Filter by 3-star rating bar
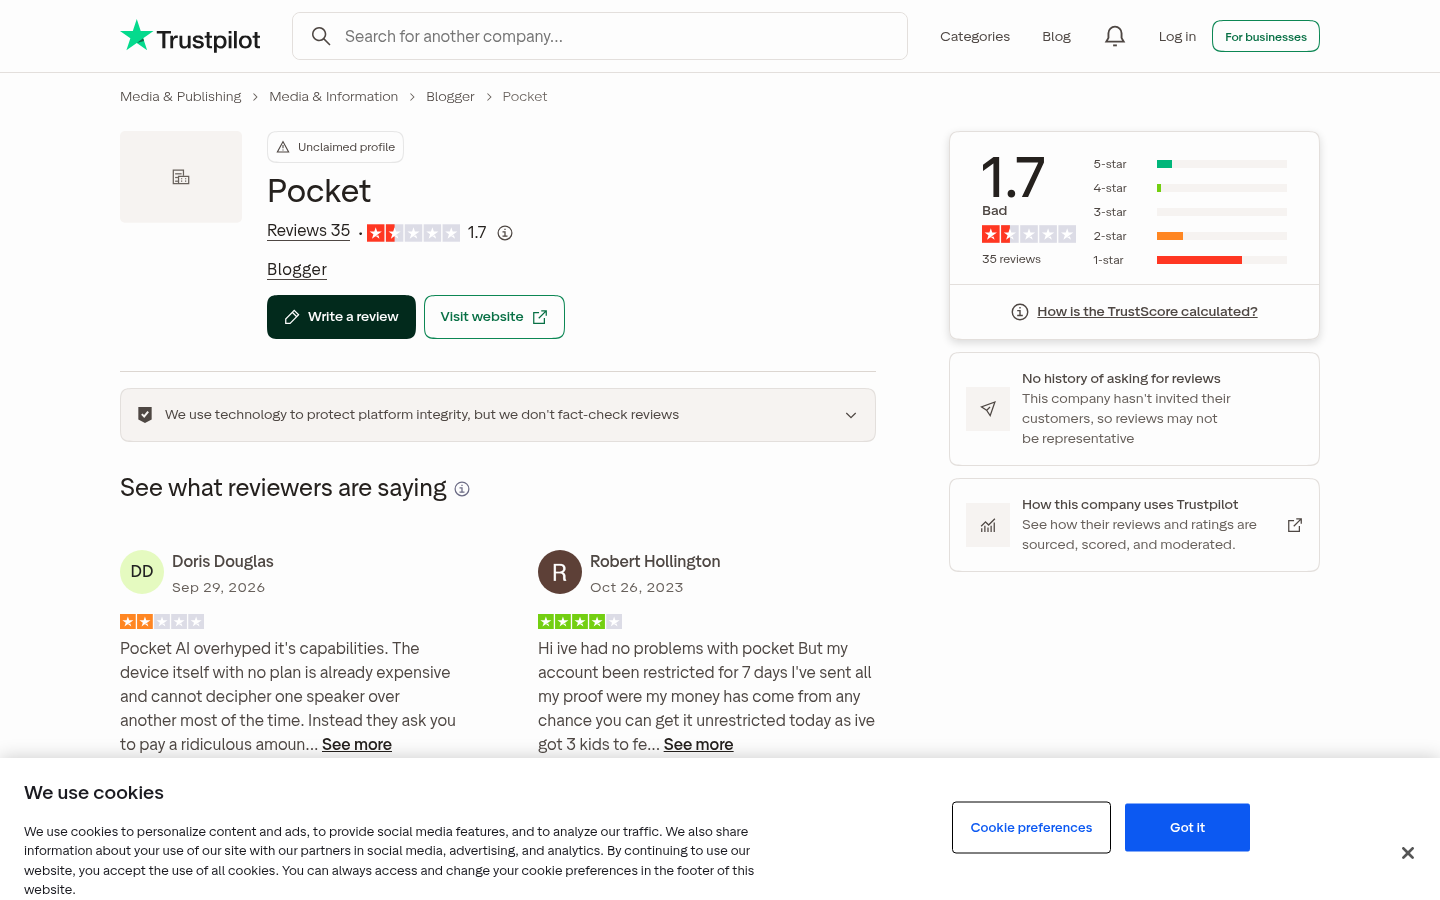1440x900 pixels. [1190, 212]
